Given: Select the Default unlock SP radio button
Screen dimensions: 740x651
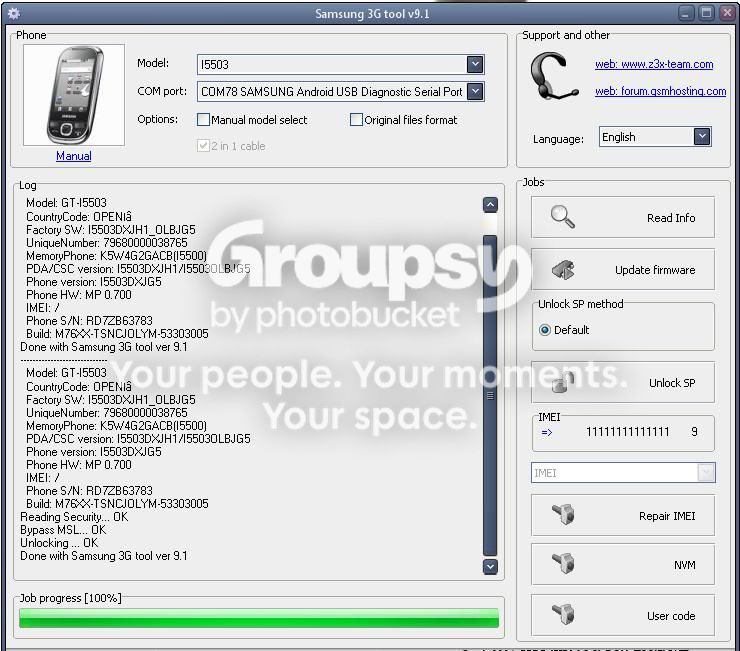Looking at the screenshot, I should (x=545, y=330).
